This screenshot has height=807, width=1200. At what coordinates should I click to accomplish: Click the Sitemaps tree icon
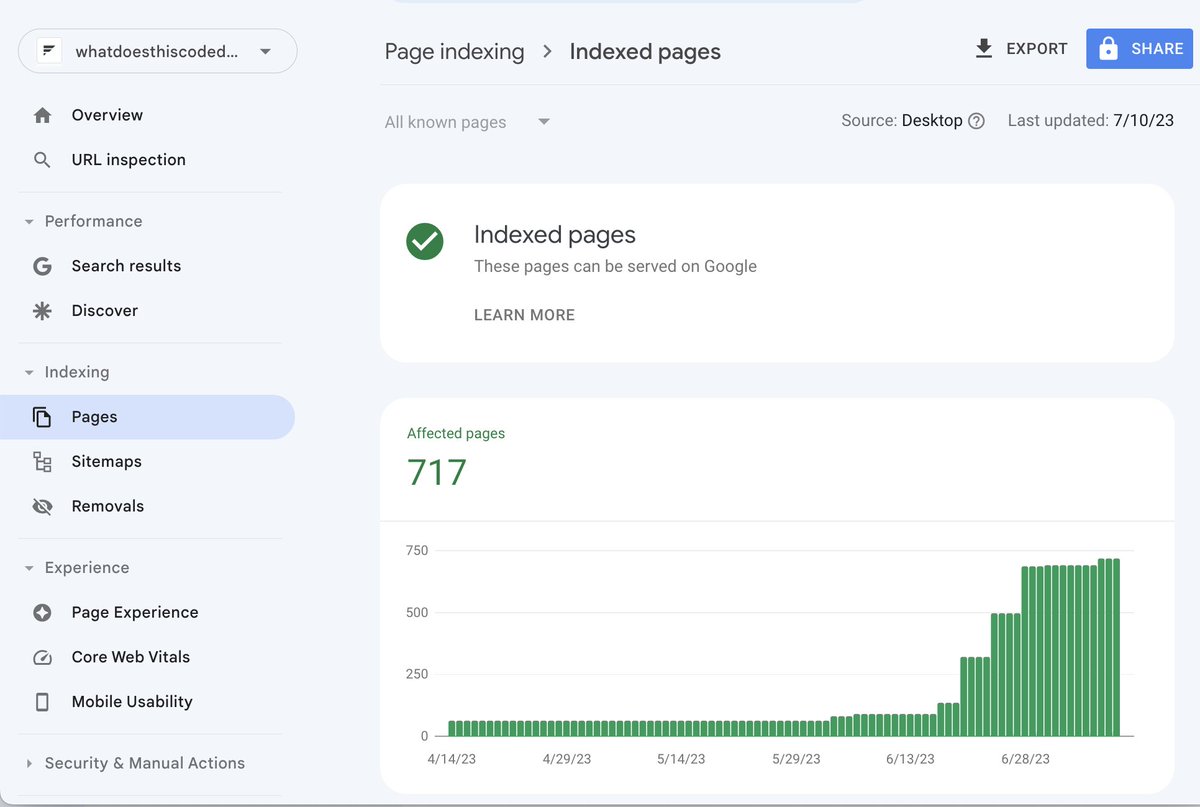(42, 462)
